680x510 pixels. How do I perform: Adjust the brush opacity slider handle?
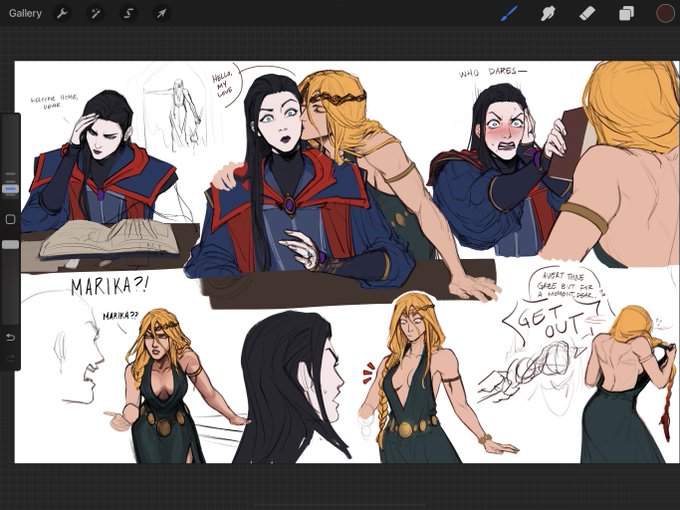click(10, 245)
